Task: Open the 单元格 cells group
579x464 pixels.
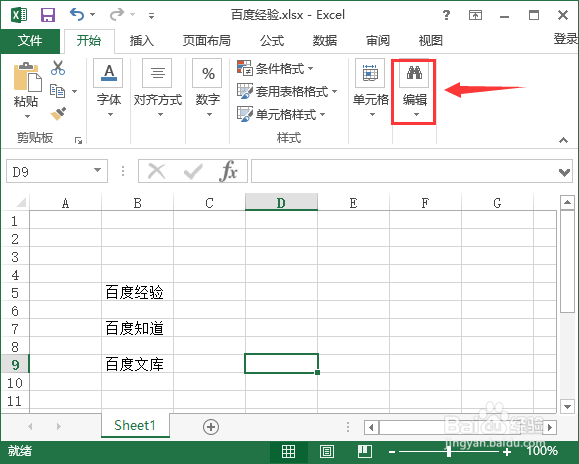Action: pyautogui.click(x=371, y=89)
